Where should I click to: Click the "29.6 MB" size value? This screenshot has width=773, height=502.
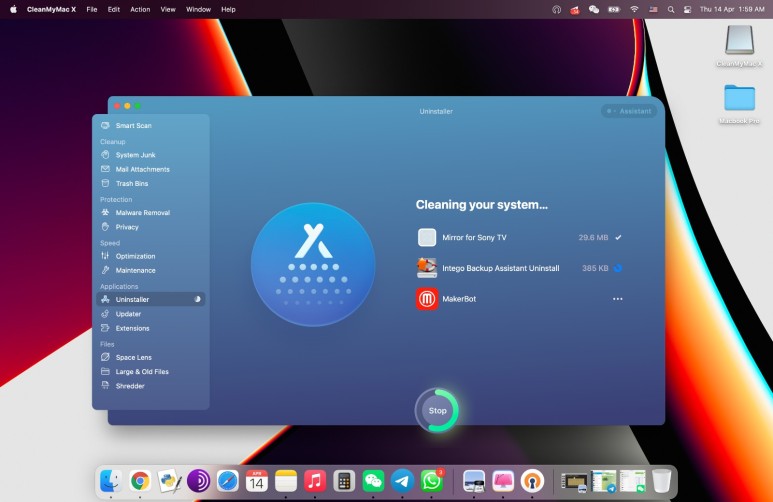[x=593, y=237]
